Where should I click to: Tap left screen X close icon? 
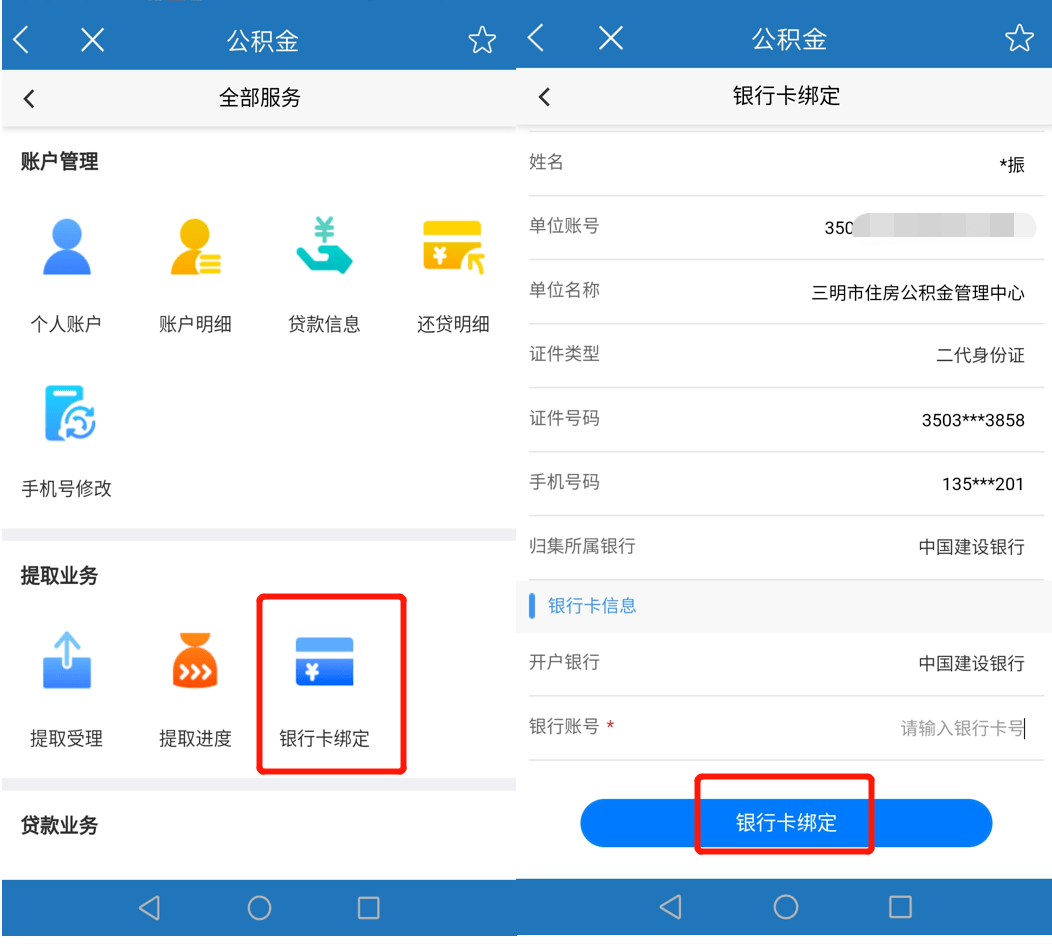pyautogui.click(x=93, y=40)
